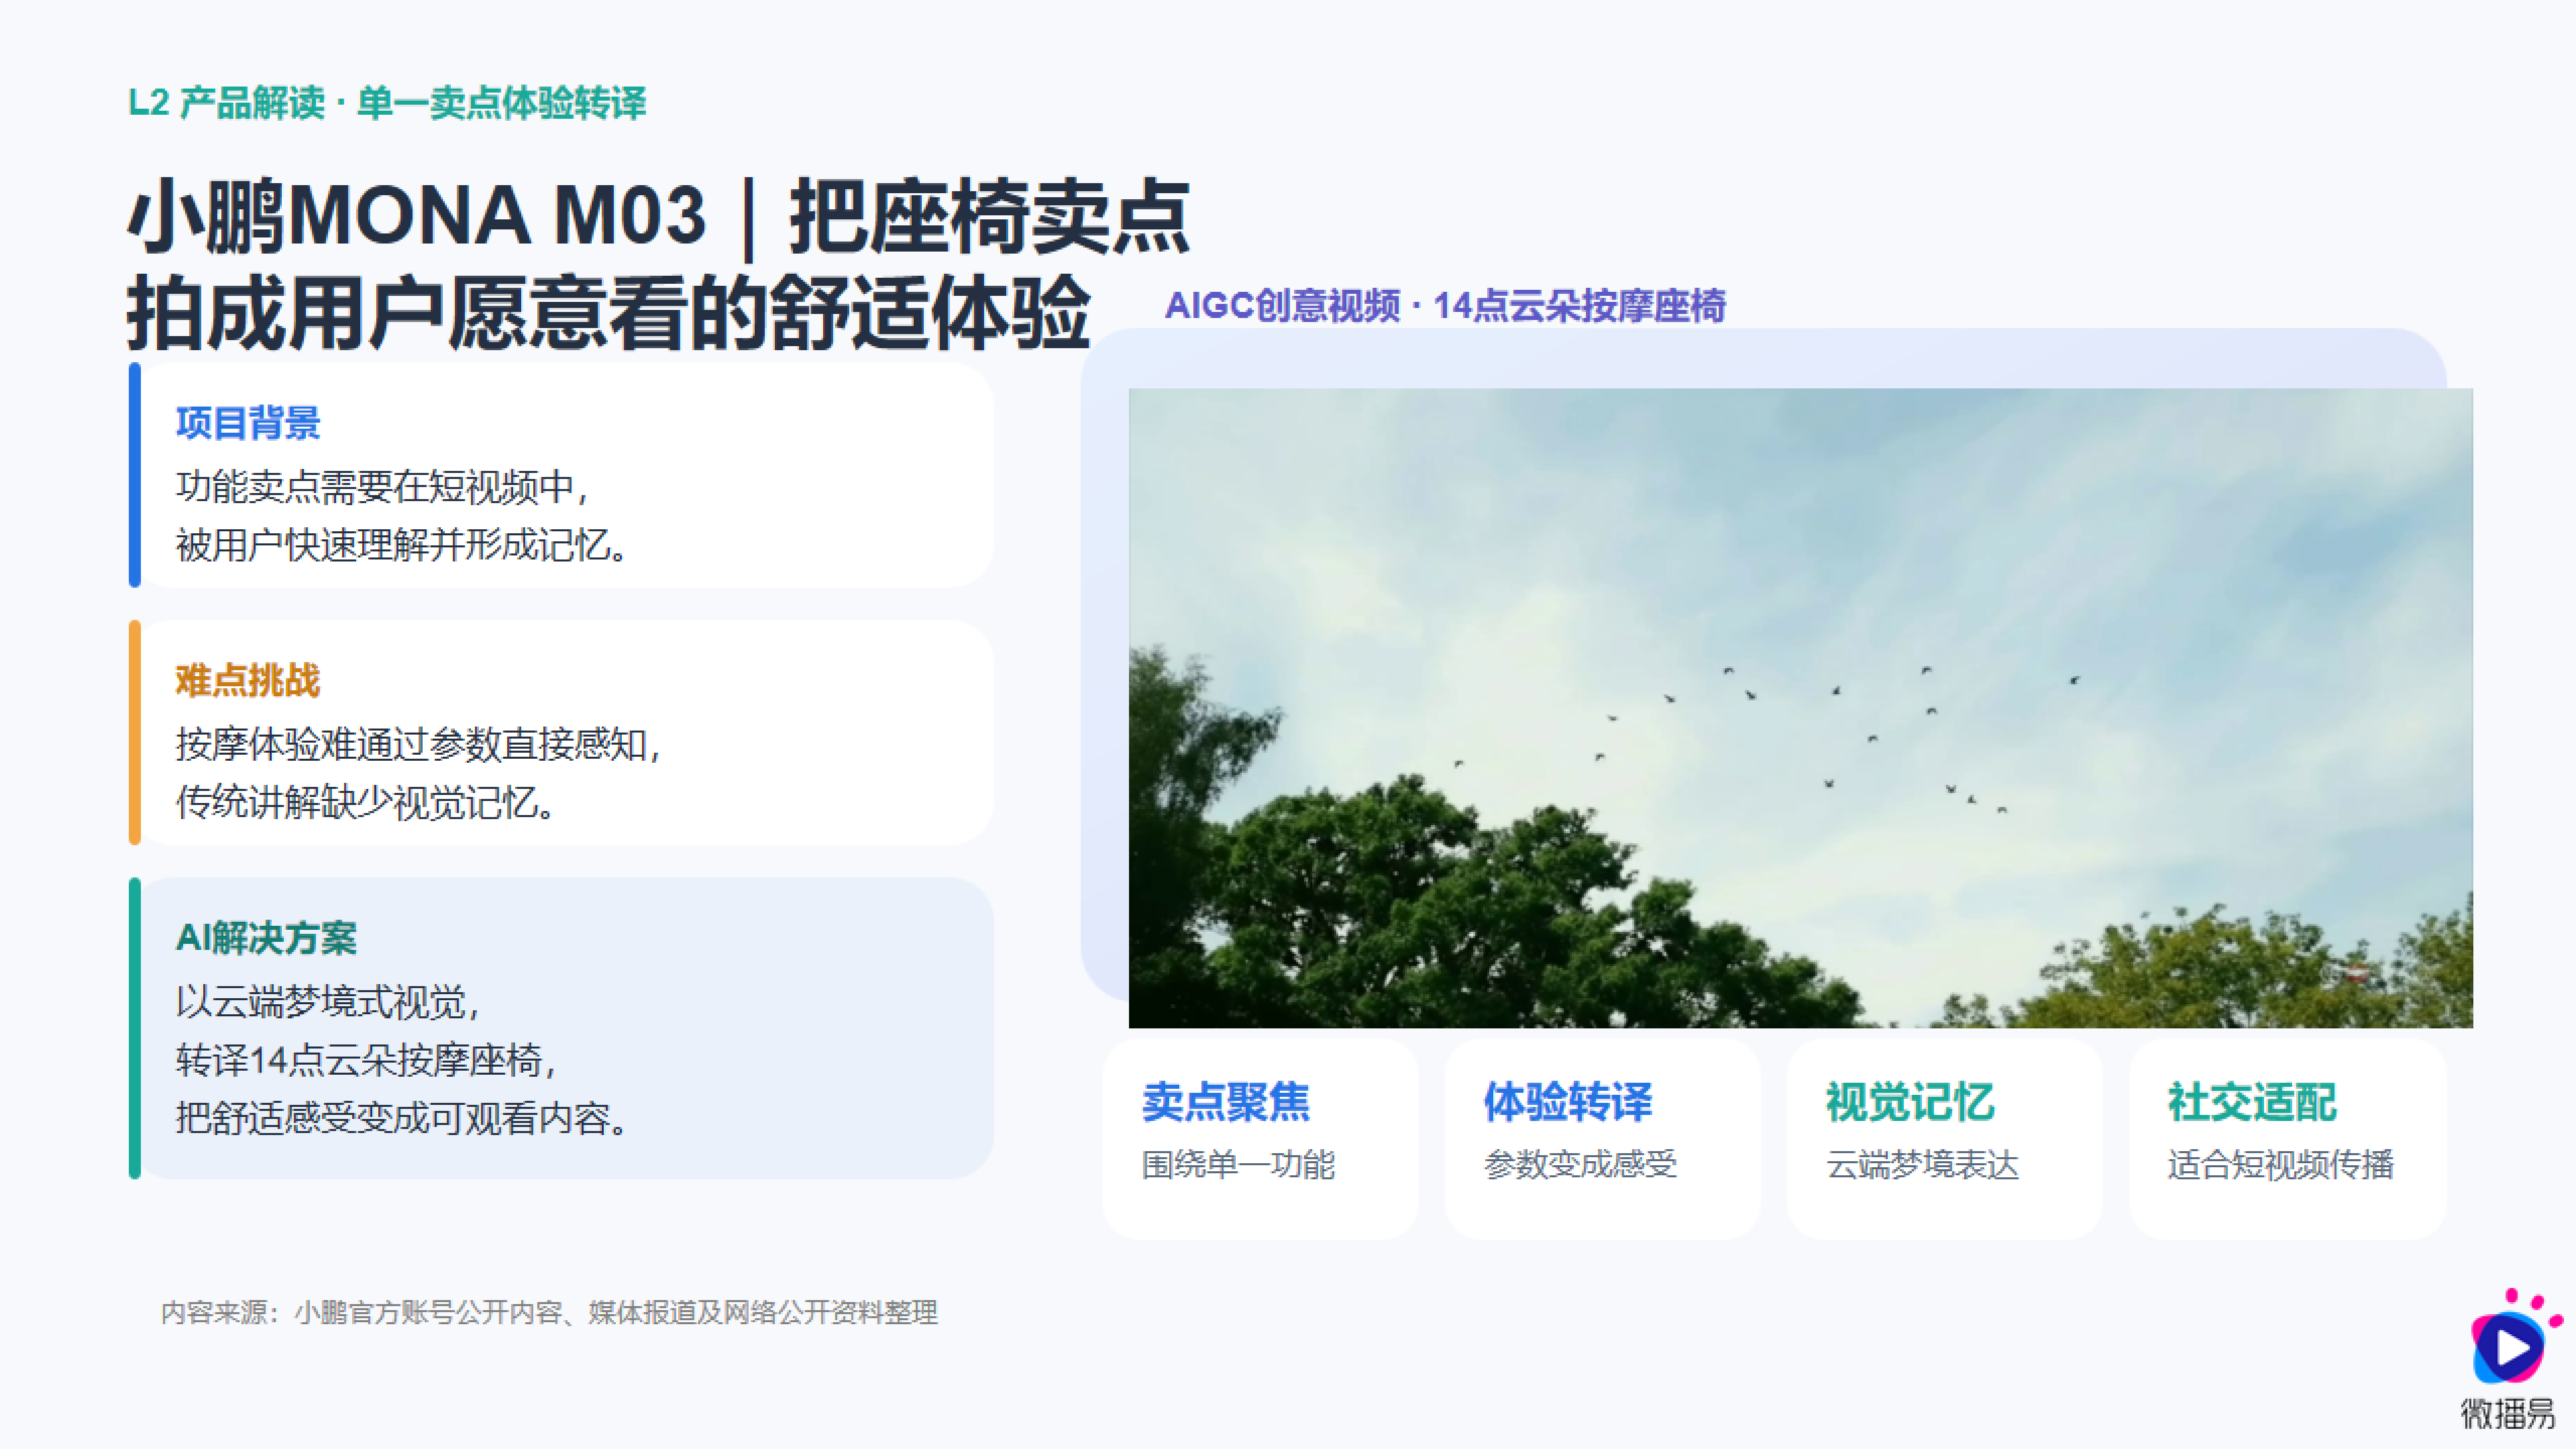Select the line "转译14点云朵按摩座椅，"
2576x1449 pixels.
[367, 1060]
